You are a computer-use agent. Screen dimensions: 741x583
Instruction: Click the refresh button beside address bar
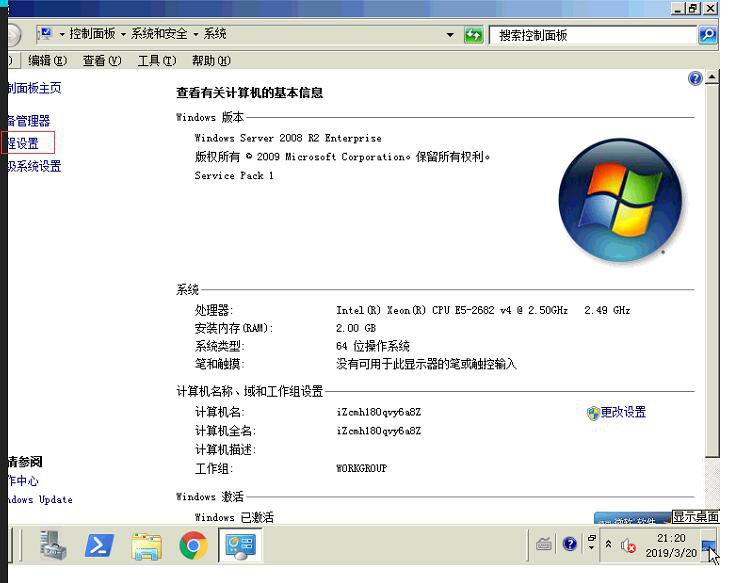point(474,35)
